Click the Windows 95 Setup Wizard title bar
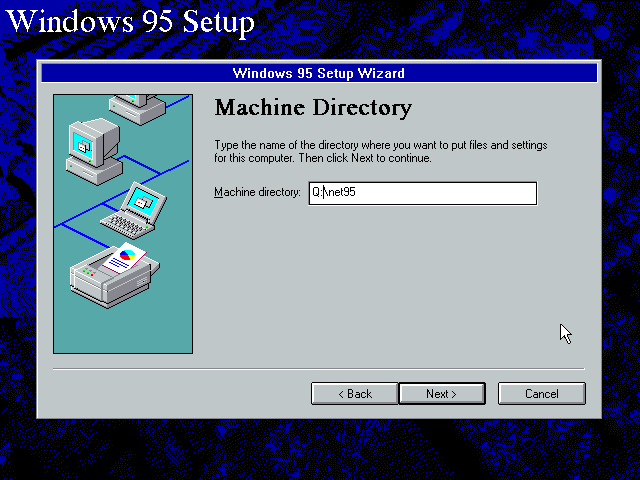The height and width of the screenshot is (480, 640). coord(319,73)
